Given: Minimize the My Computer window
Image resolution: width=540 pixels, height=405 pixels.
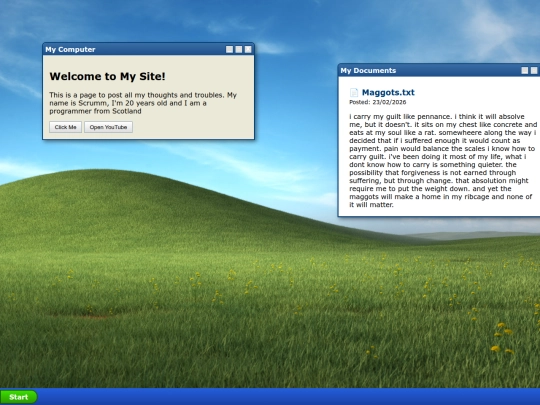Looking at the screenshot, I should click(x=229, y=49).
